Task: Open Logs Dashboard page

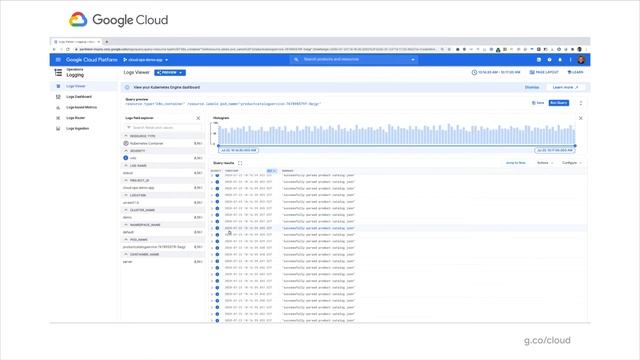Action: (x=79, y=97)
